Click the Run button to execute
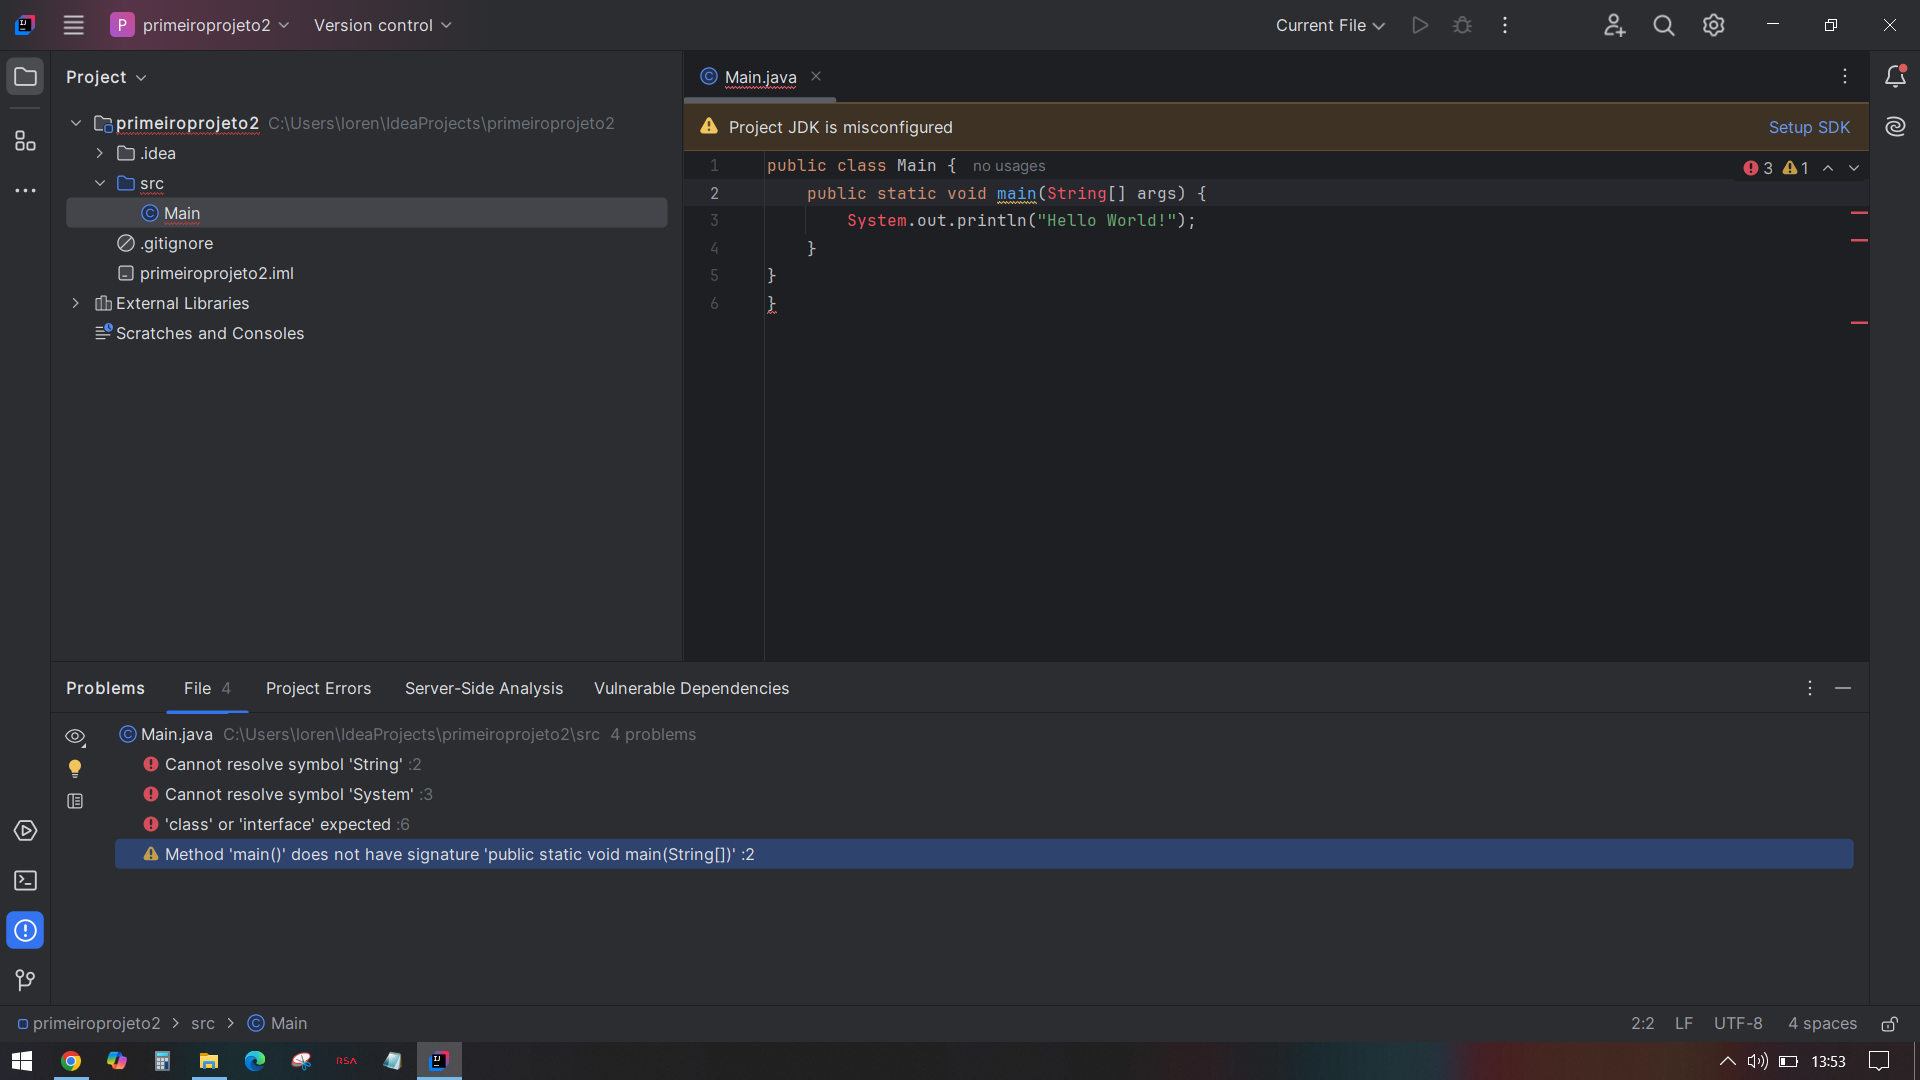 click(1419, 25)
